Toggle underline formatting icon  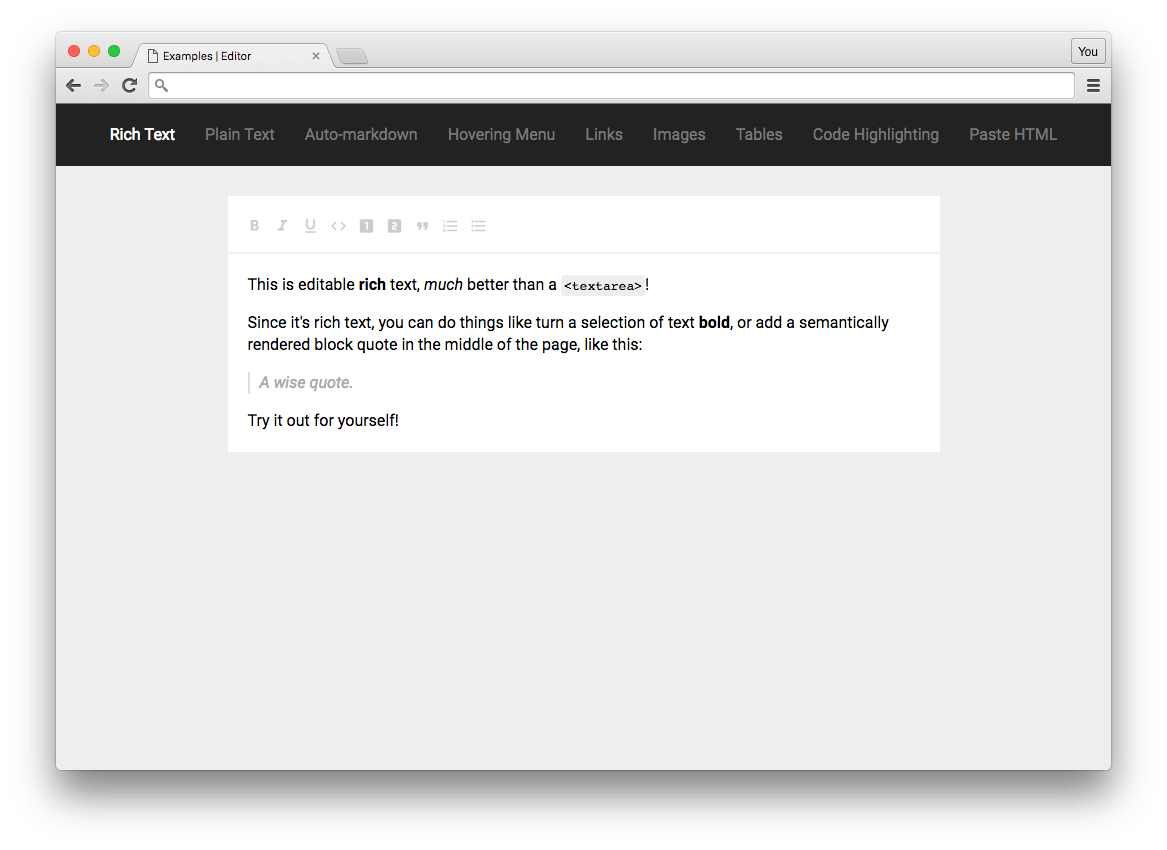310,226
